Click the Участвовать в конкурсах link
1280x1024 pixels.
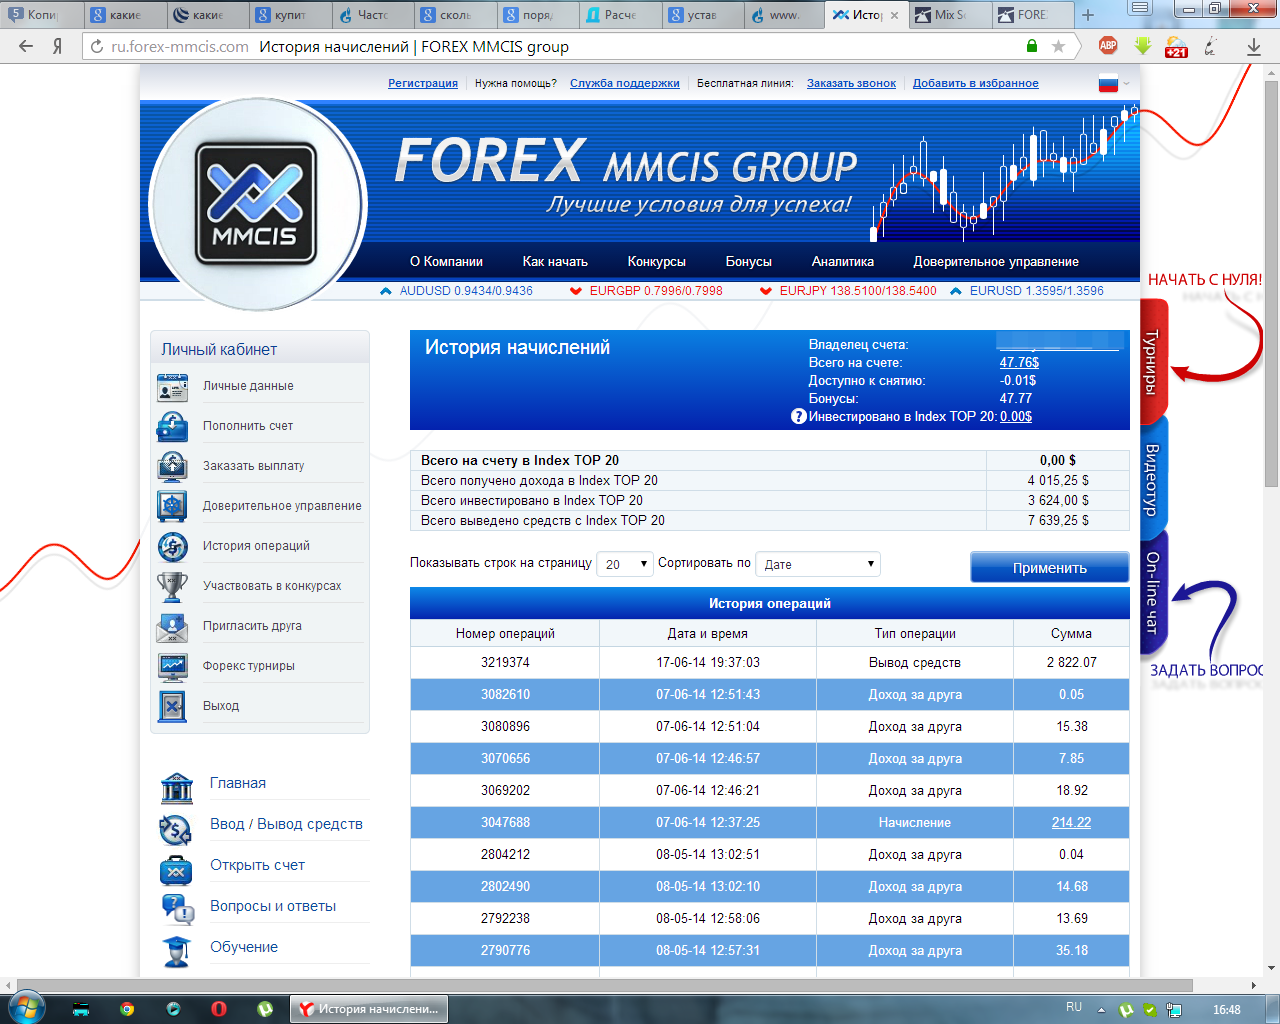pyautogui.click(x=272, y=586)
